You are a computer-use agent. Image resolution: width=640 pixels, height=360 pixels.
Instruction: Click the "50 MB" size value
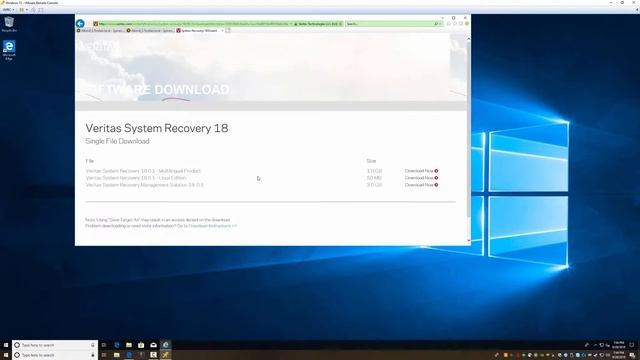[374, 178]
